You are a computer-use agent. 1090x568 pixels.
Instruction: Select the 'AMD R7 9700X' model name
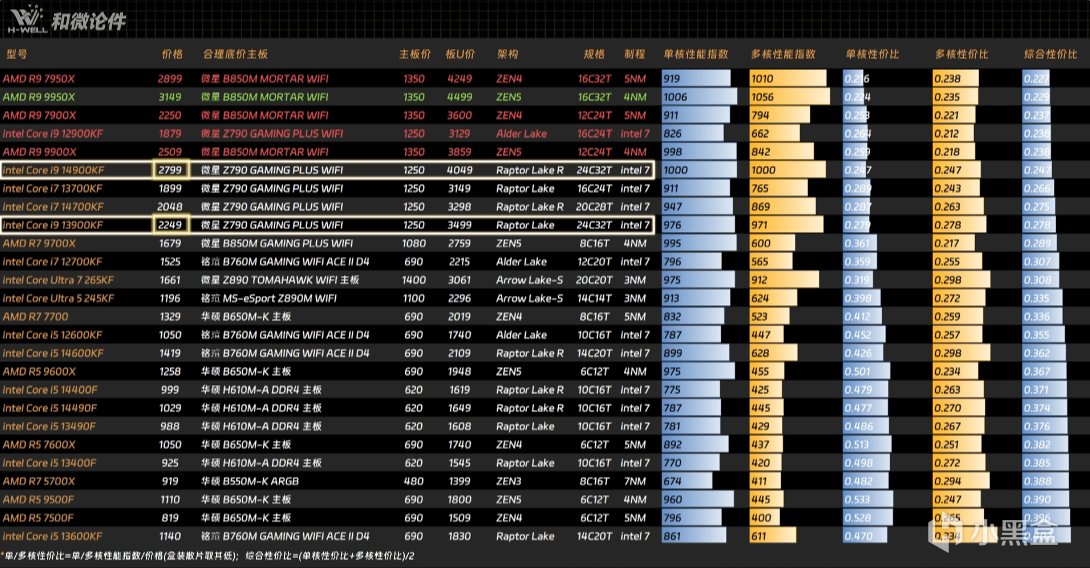tap(39, 243)
